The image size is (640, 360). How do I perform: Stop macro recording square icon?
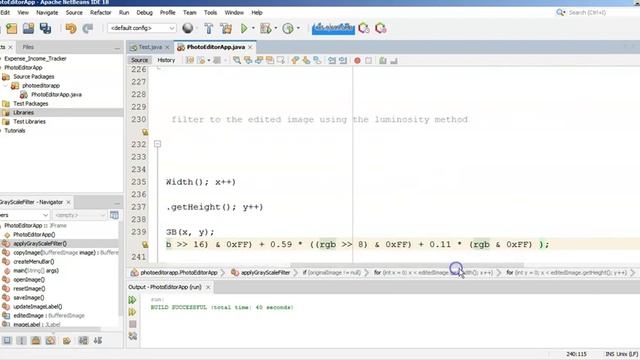(x=369, y=60)
